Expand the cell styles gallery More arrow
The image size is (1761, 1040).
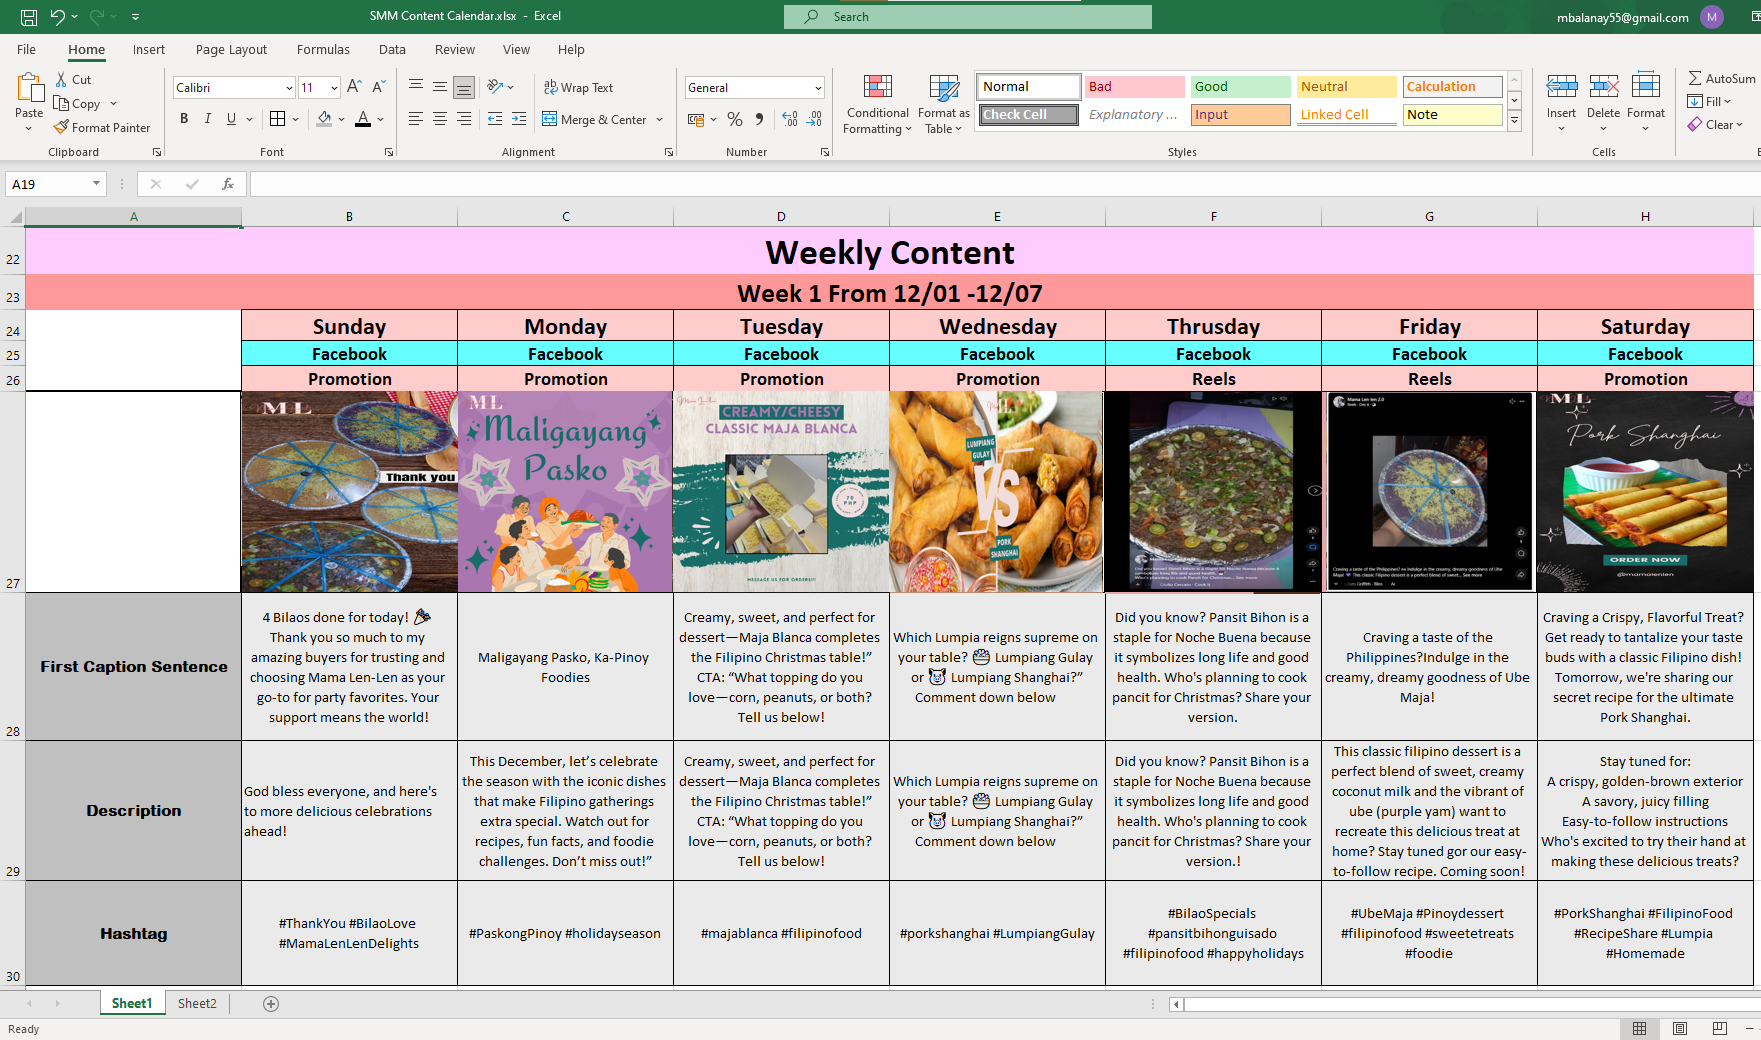coord(1515,121)
